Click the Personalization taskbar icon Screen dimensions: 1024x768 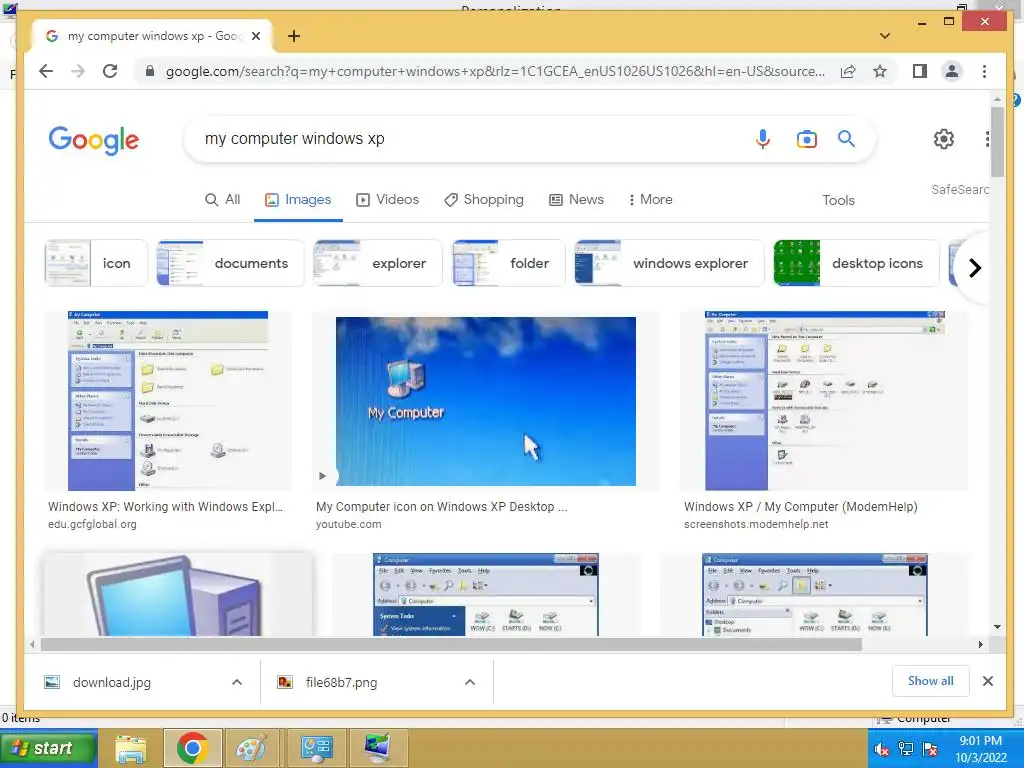click(x=378, y=748)
